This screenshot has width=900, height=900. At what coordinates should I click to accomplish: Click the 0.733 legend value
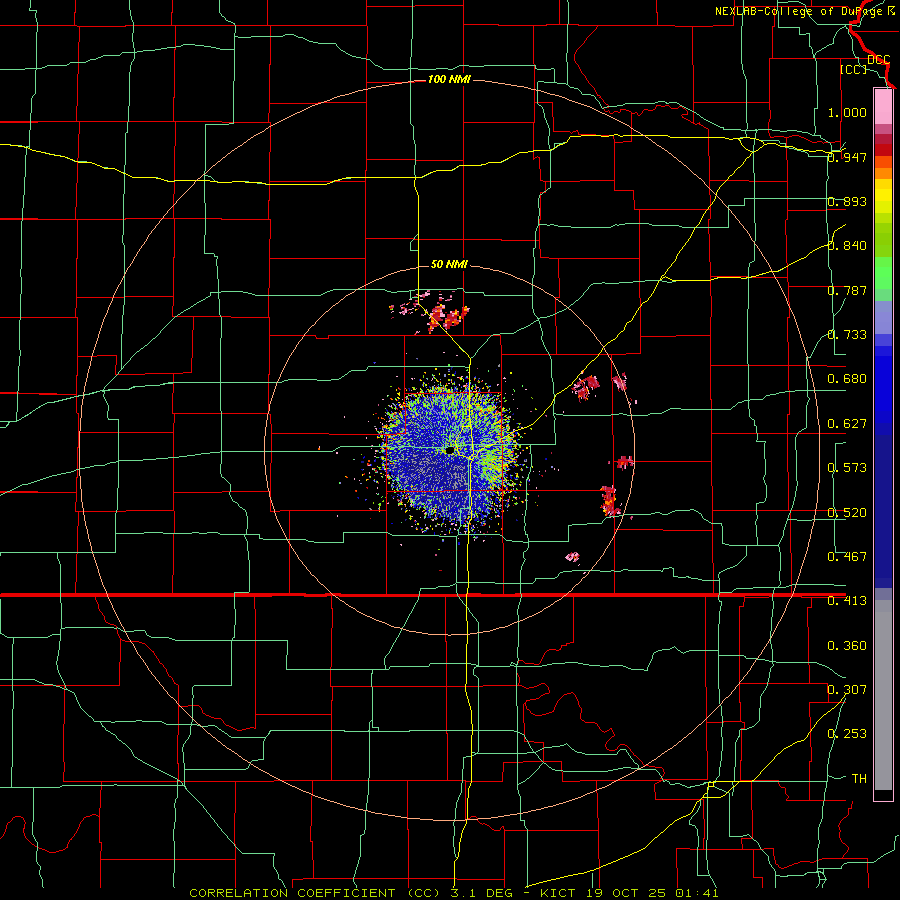pyautogui.click(x=847, y=335)
